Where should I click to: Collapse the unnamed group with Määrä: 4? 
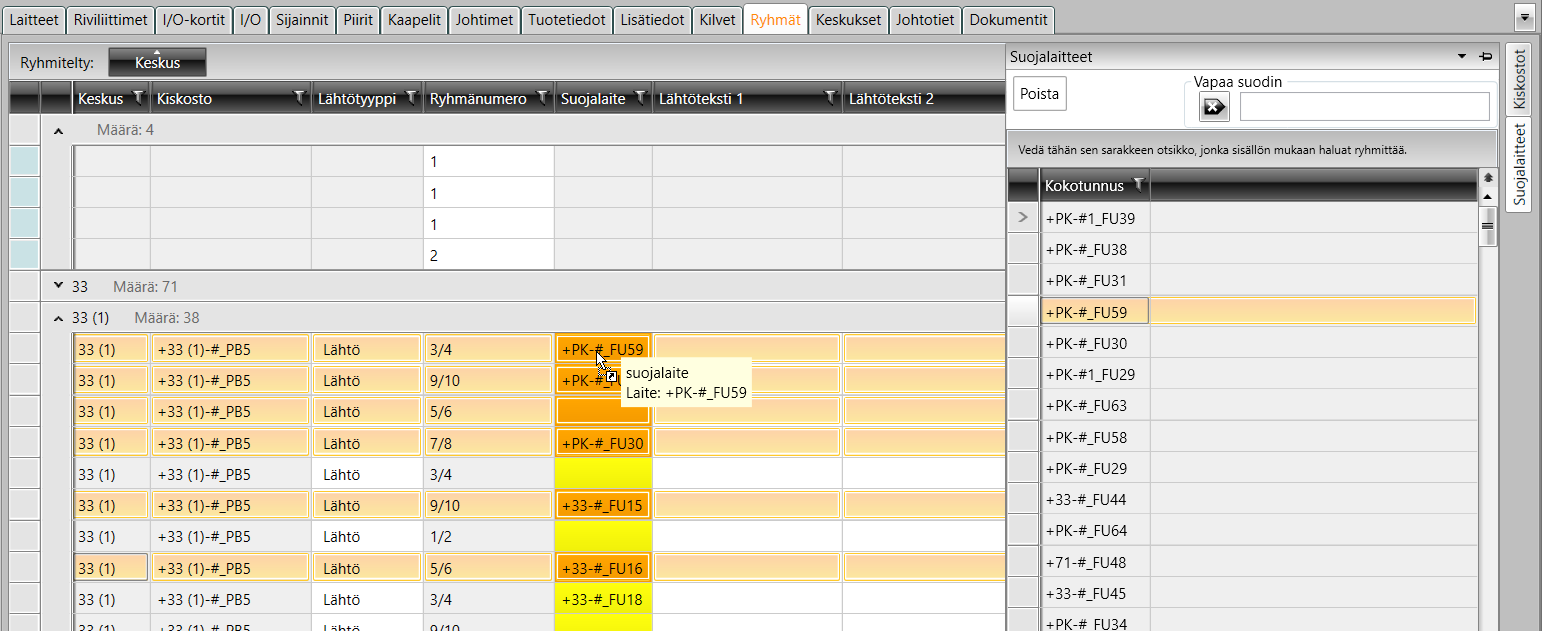click(x=58, y=130)
